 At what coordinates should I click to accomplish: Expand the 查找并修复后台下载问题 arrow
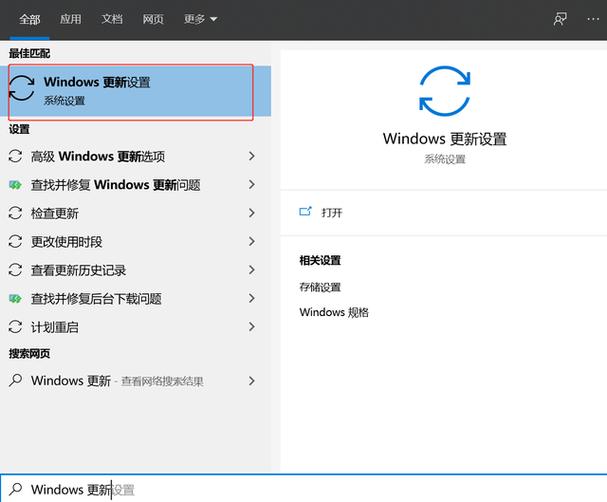coord(252,298)
